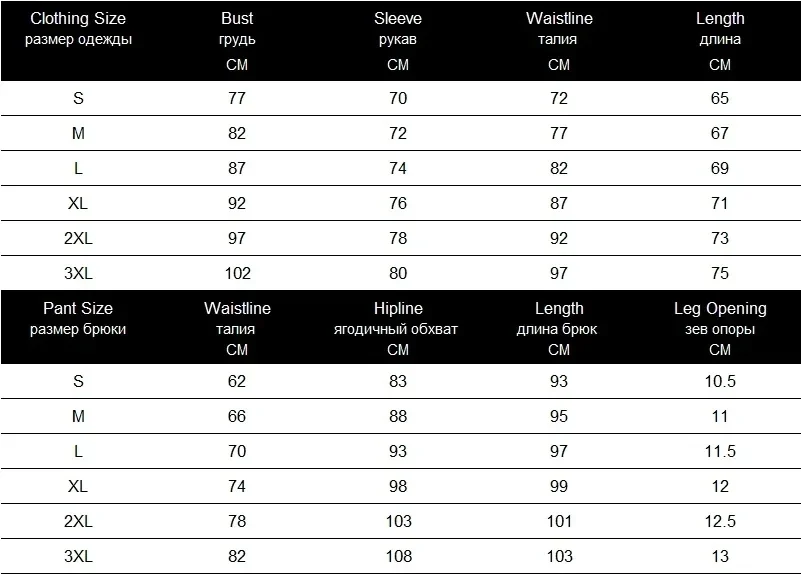Select clothing size M row label

click(x=78, y=133)
